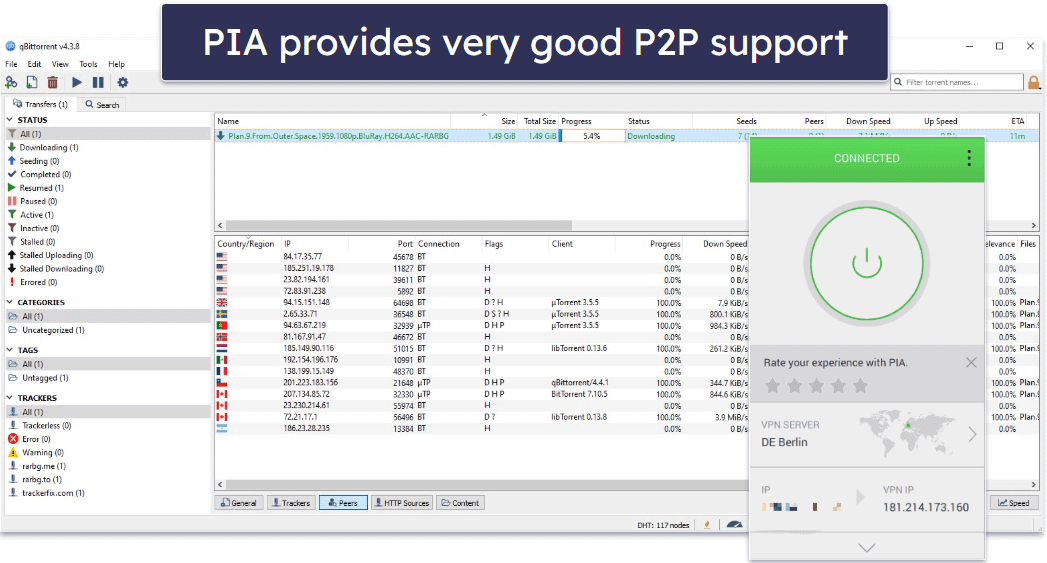The height and width of the screenshot is (563, 1047).
Task: Rate PIA with the third star
Action: [x=817, y=385]
